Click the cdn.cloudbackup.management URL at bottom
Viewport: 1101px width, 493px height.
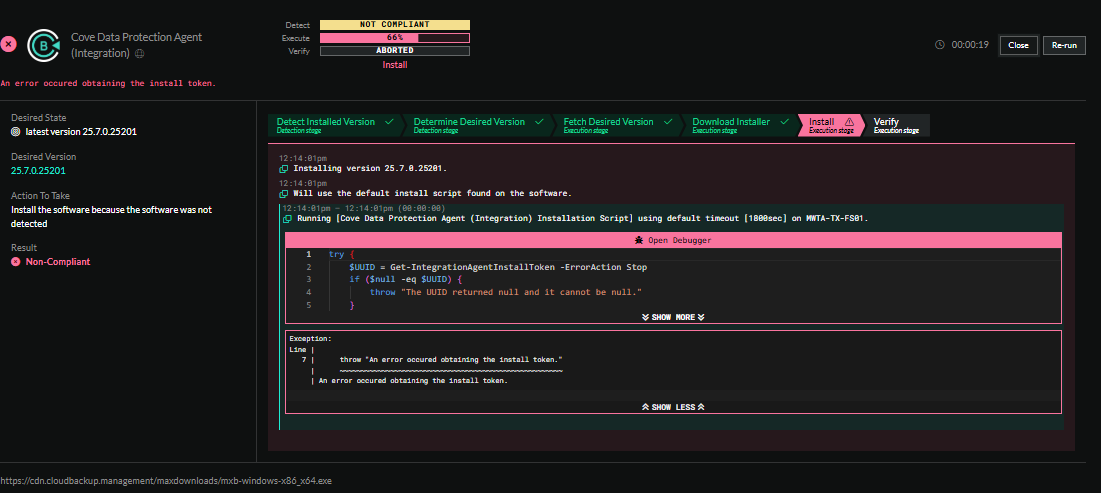[x=166, y=481]
